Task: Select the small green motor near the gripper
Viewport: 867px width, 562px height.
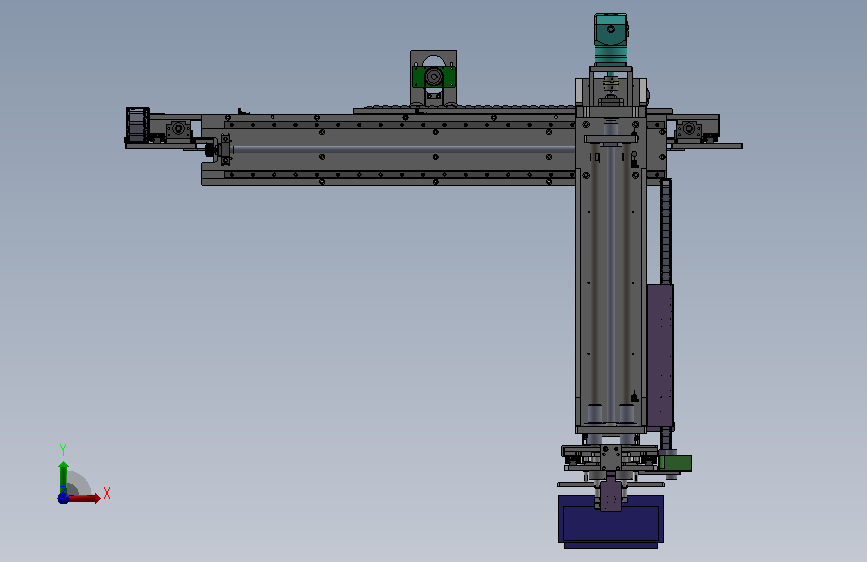Action: coord(675,463)
